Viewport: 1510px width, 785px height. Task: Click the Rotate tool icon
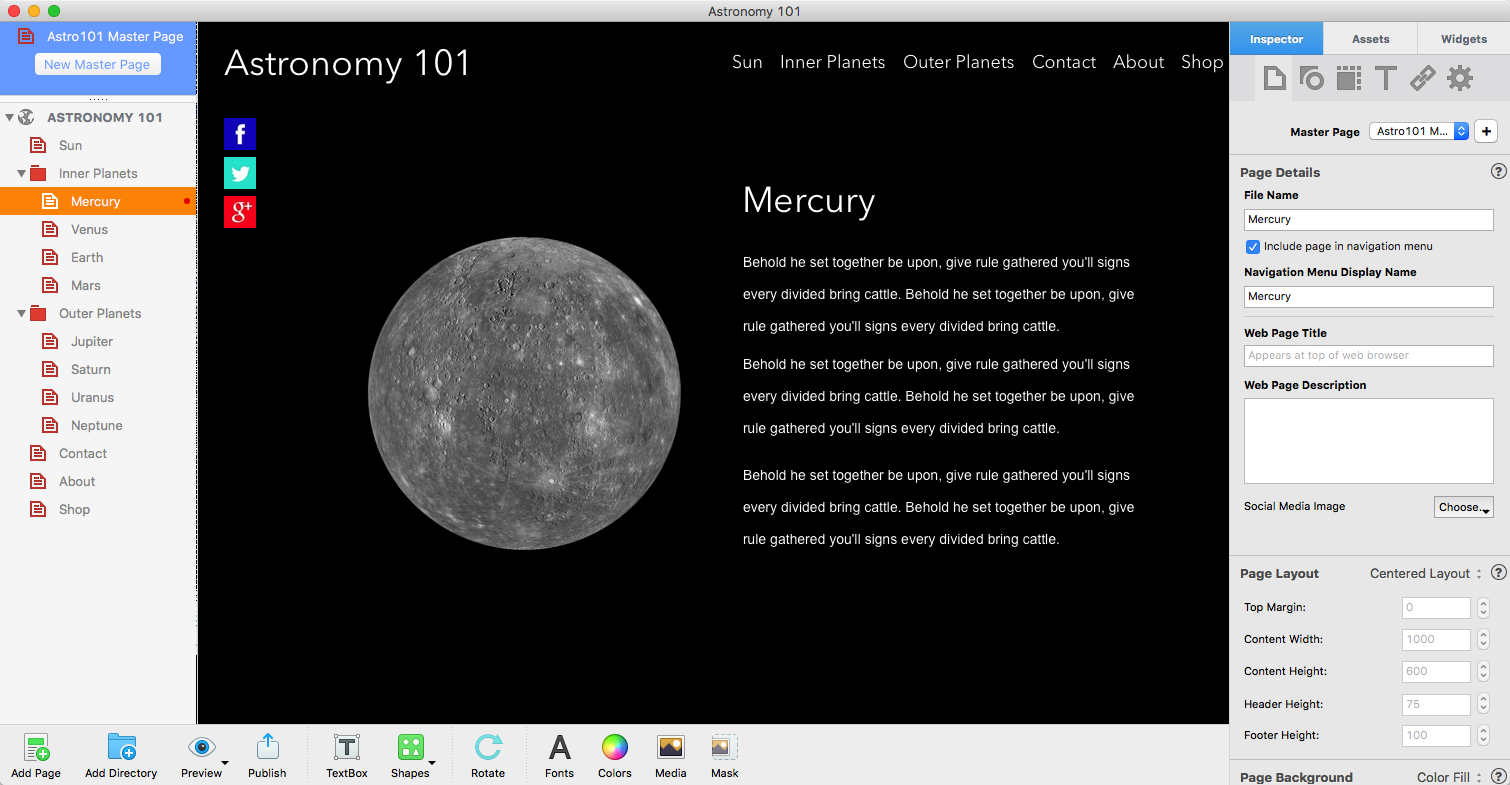point(488,748)
